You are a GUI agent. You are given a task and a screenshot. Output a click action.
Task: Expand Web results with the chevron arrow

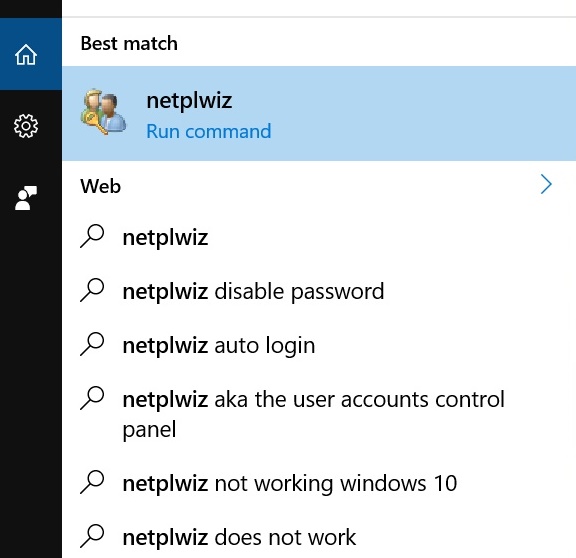click(546, 184)
